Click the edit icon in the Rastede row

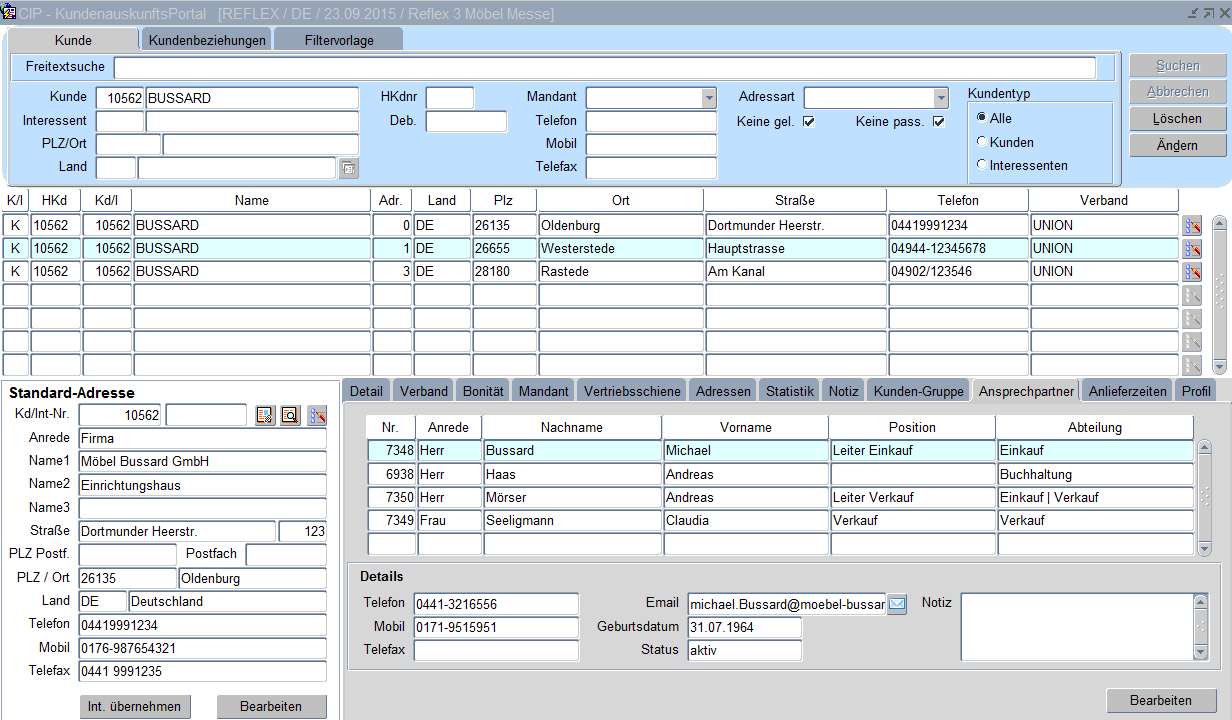pos(1191,272)
